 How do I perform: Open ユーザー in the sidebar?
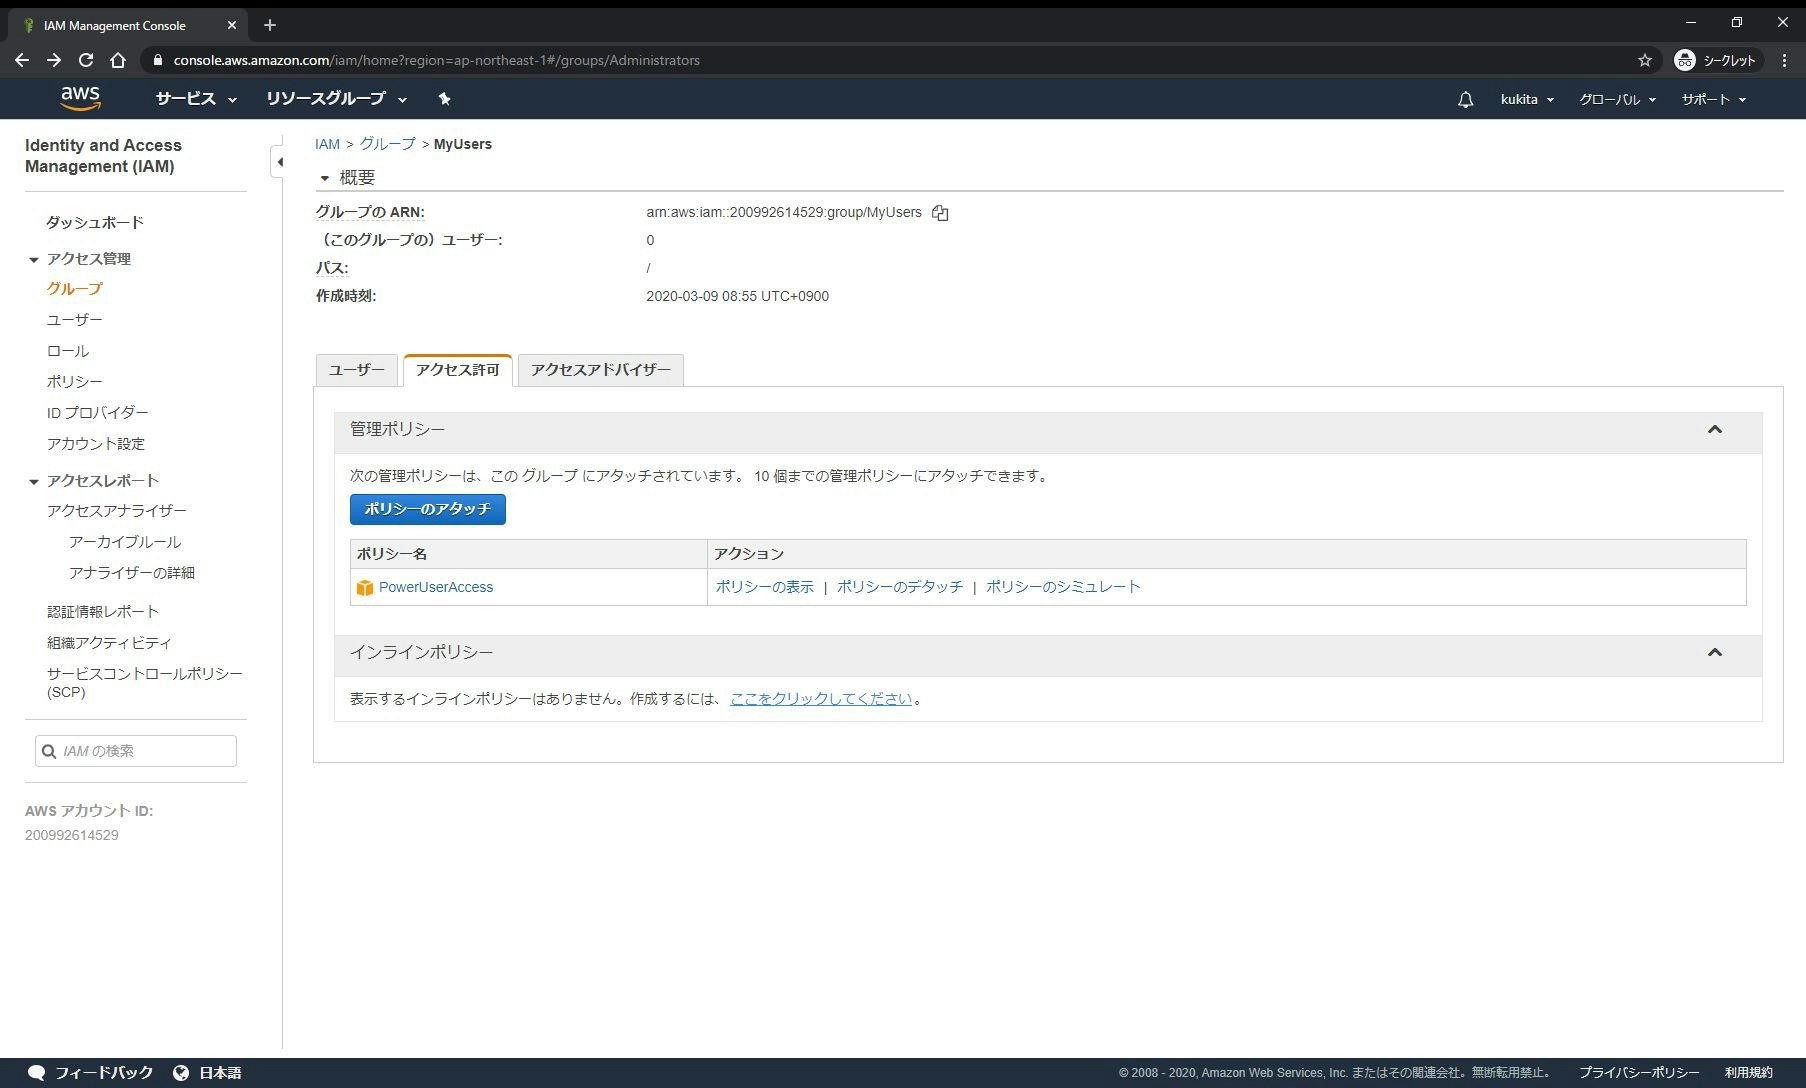click(x=74, y=320)
